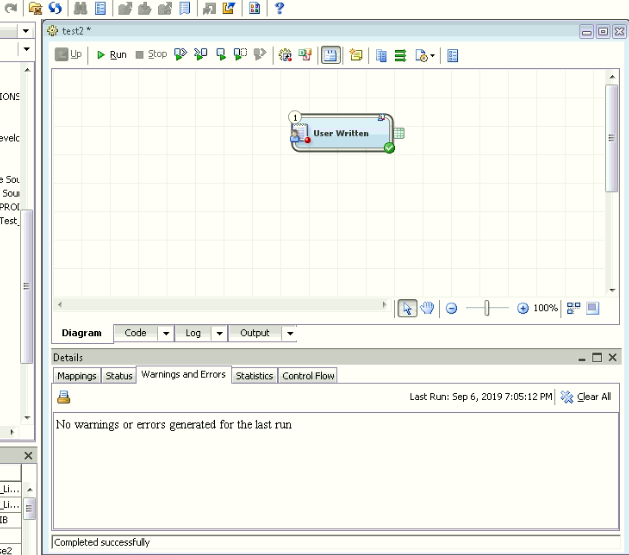Click the zoom out minus button
Viewport: 629px width, 555px height.
[x=451, y=308]
